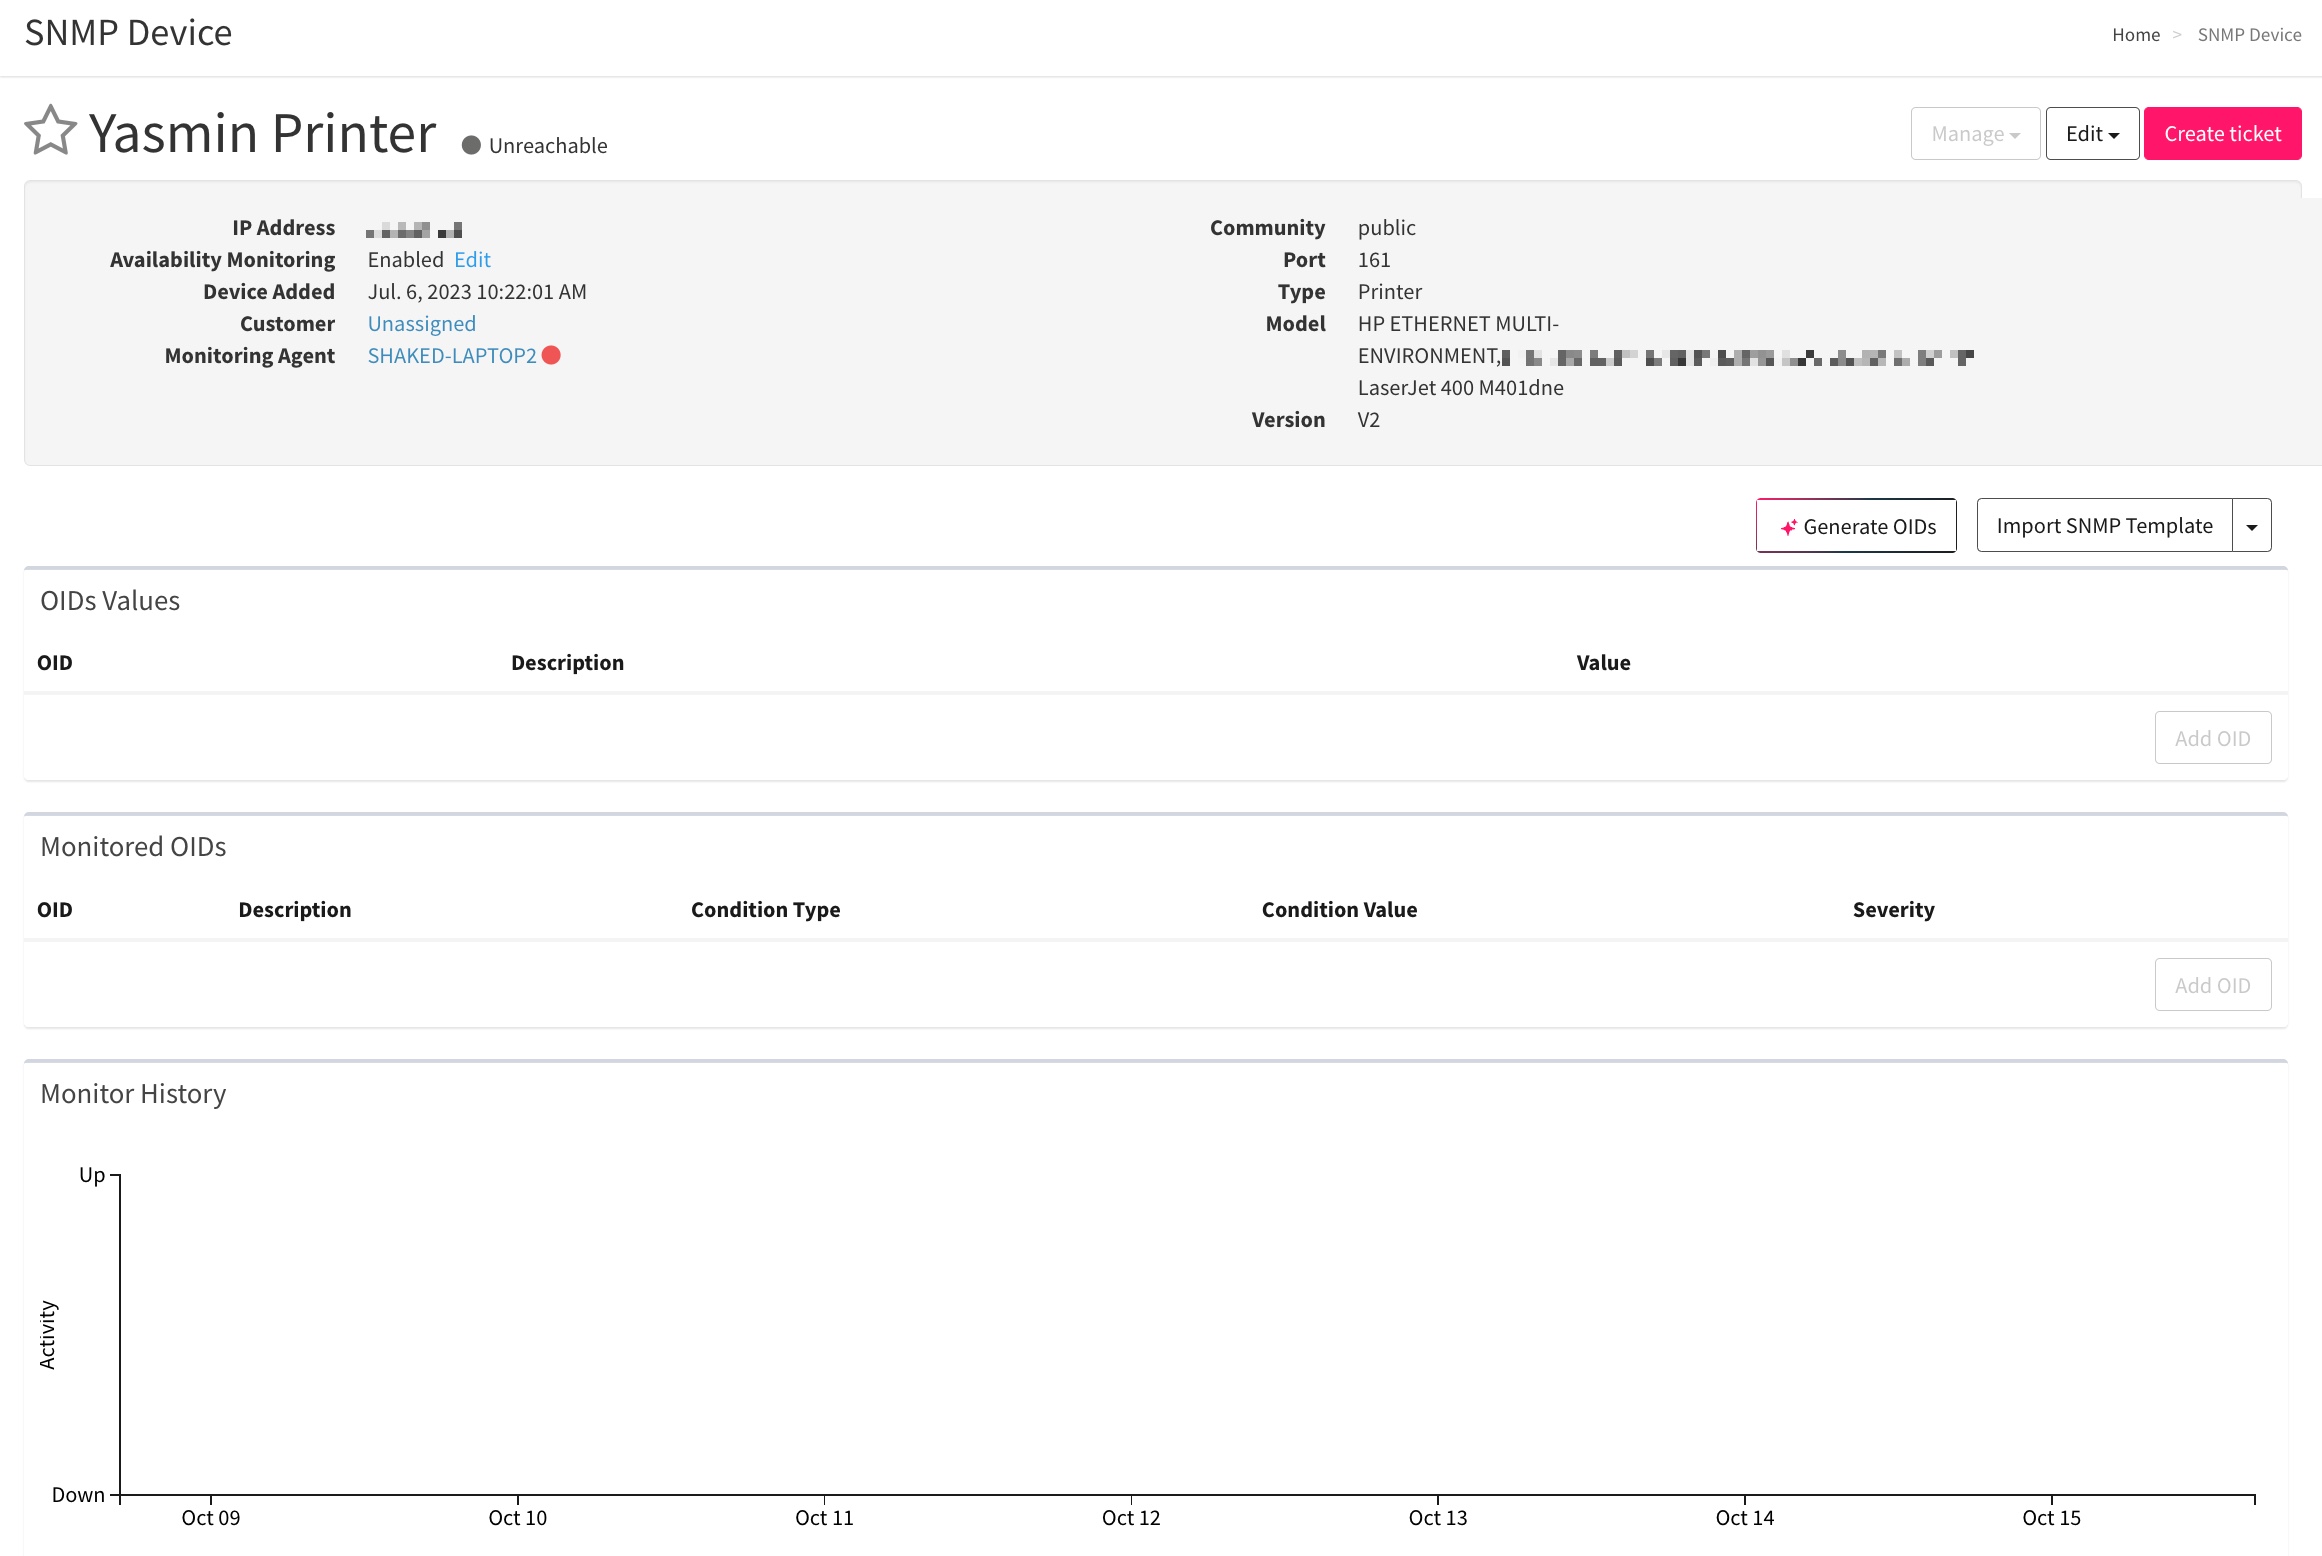Open the Unassigned customer link
Image resolution: width=2322 pixels, height=1556 pixels.
click(x=421, y=323)
